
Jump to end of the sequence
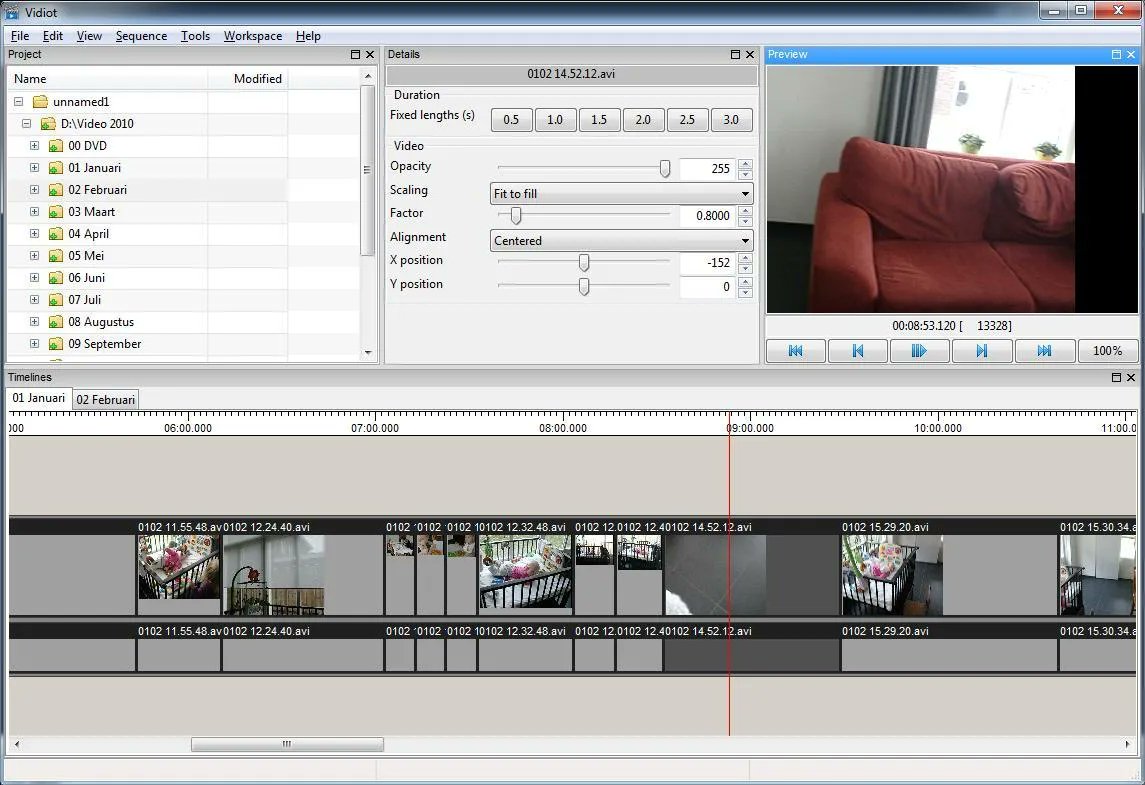(1045, 351)
